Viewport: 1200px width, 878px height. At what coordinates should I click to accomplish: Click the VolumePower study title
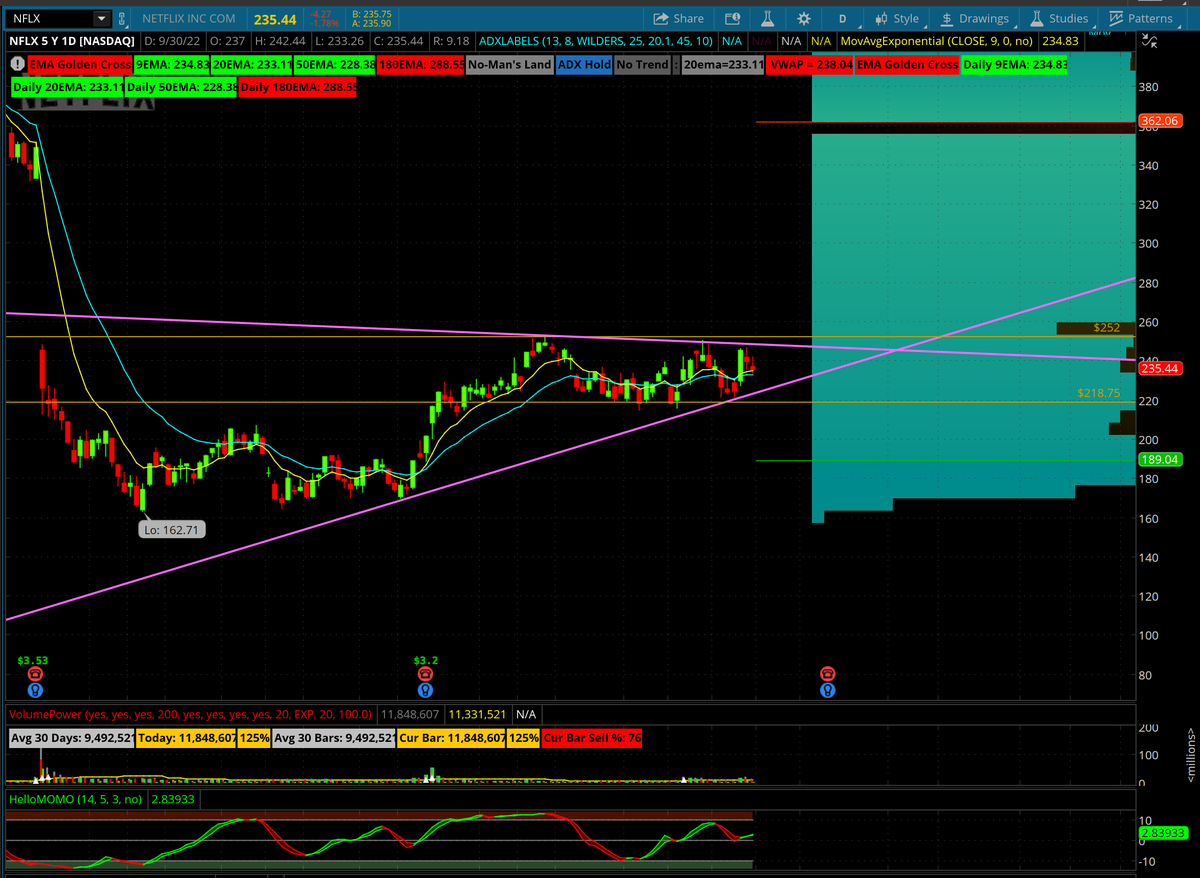click(190, 715)
